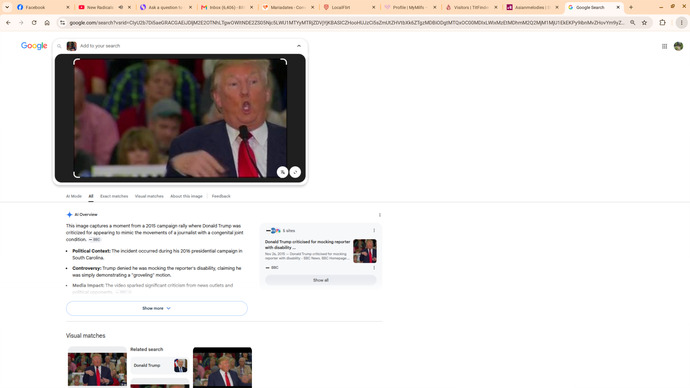The image size is (690, 388).
Task: Switch to the Gmail Inbox tab
Action: click(227, 7)
